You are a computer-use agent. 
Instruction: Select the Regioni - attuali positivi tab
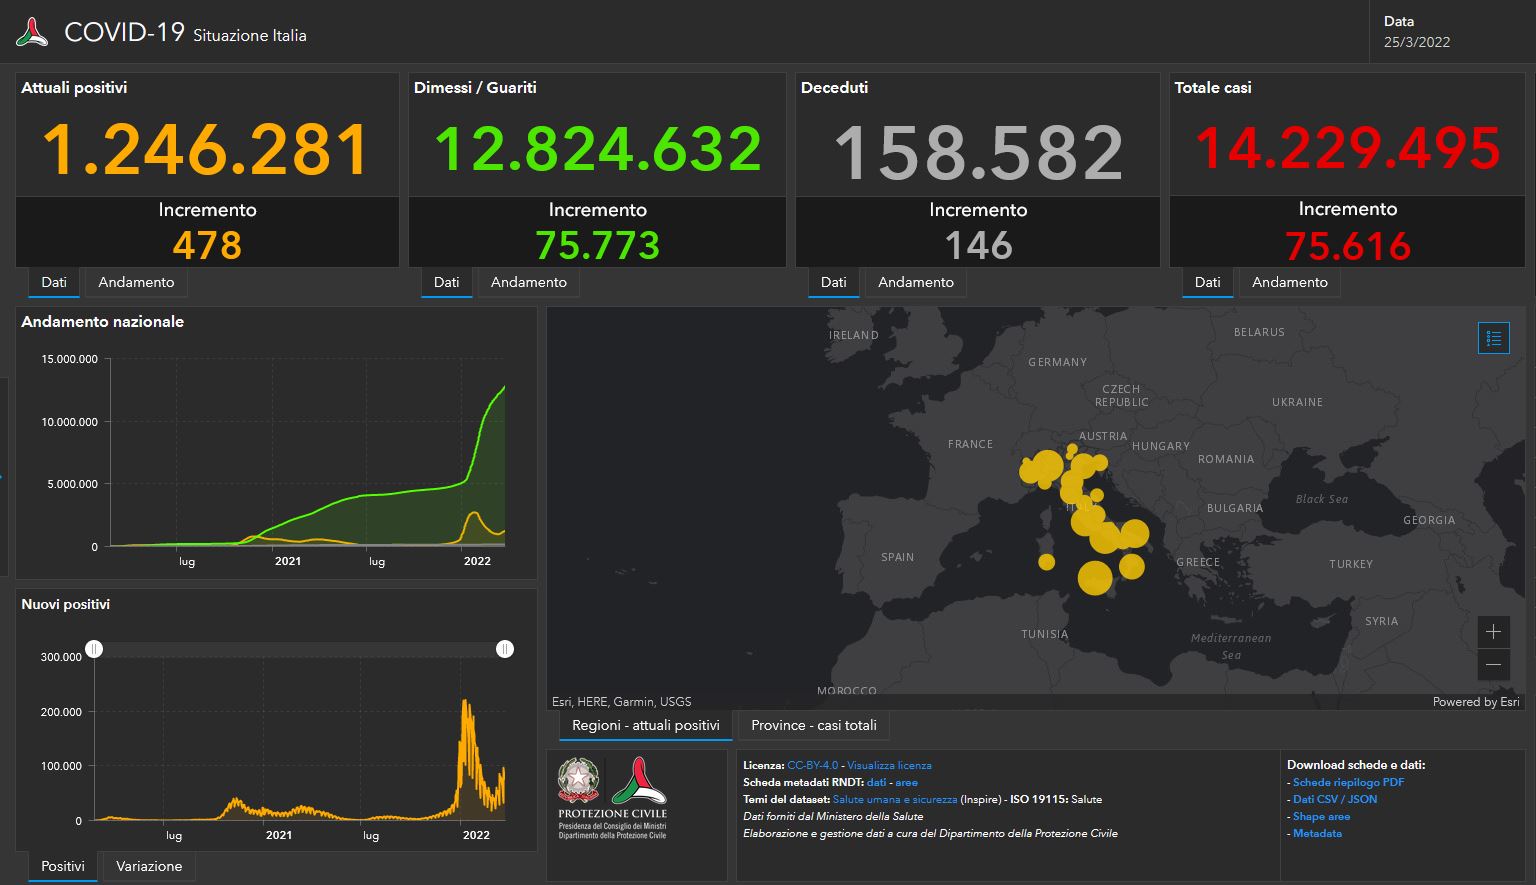coord(645,725)
